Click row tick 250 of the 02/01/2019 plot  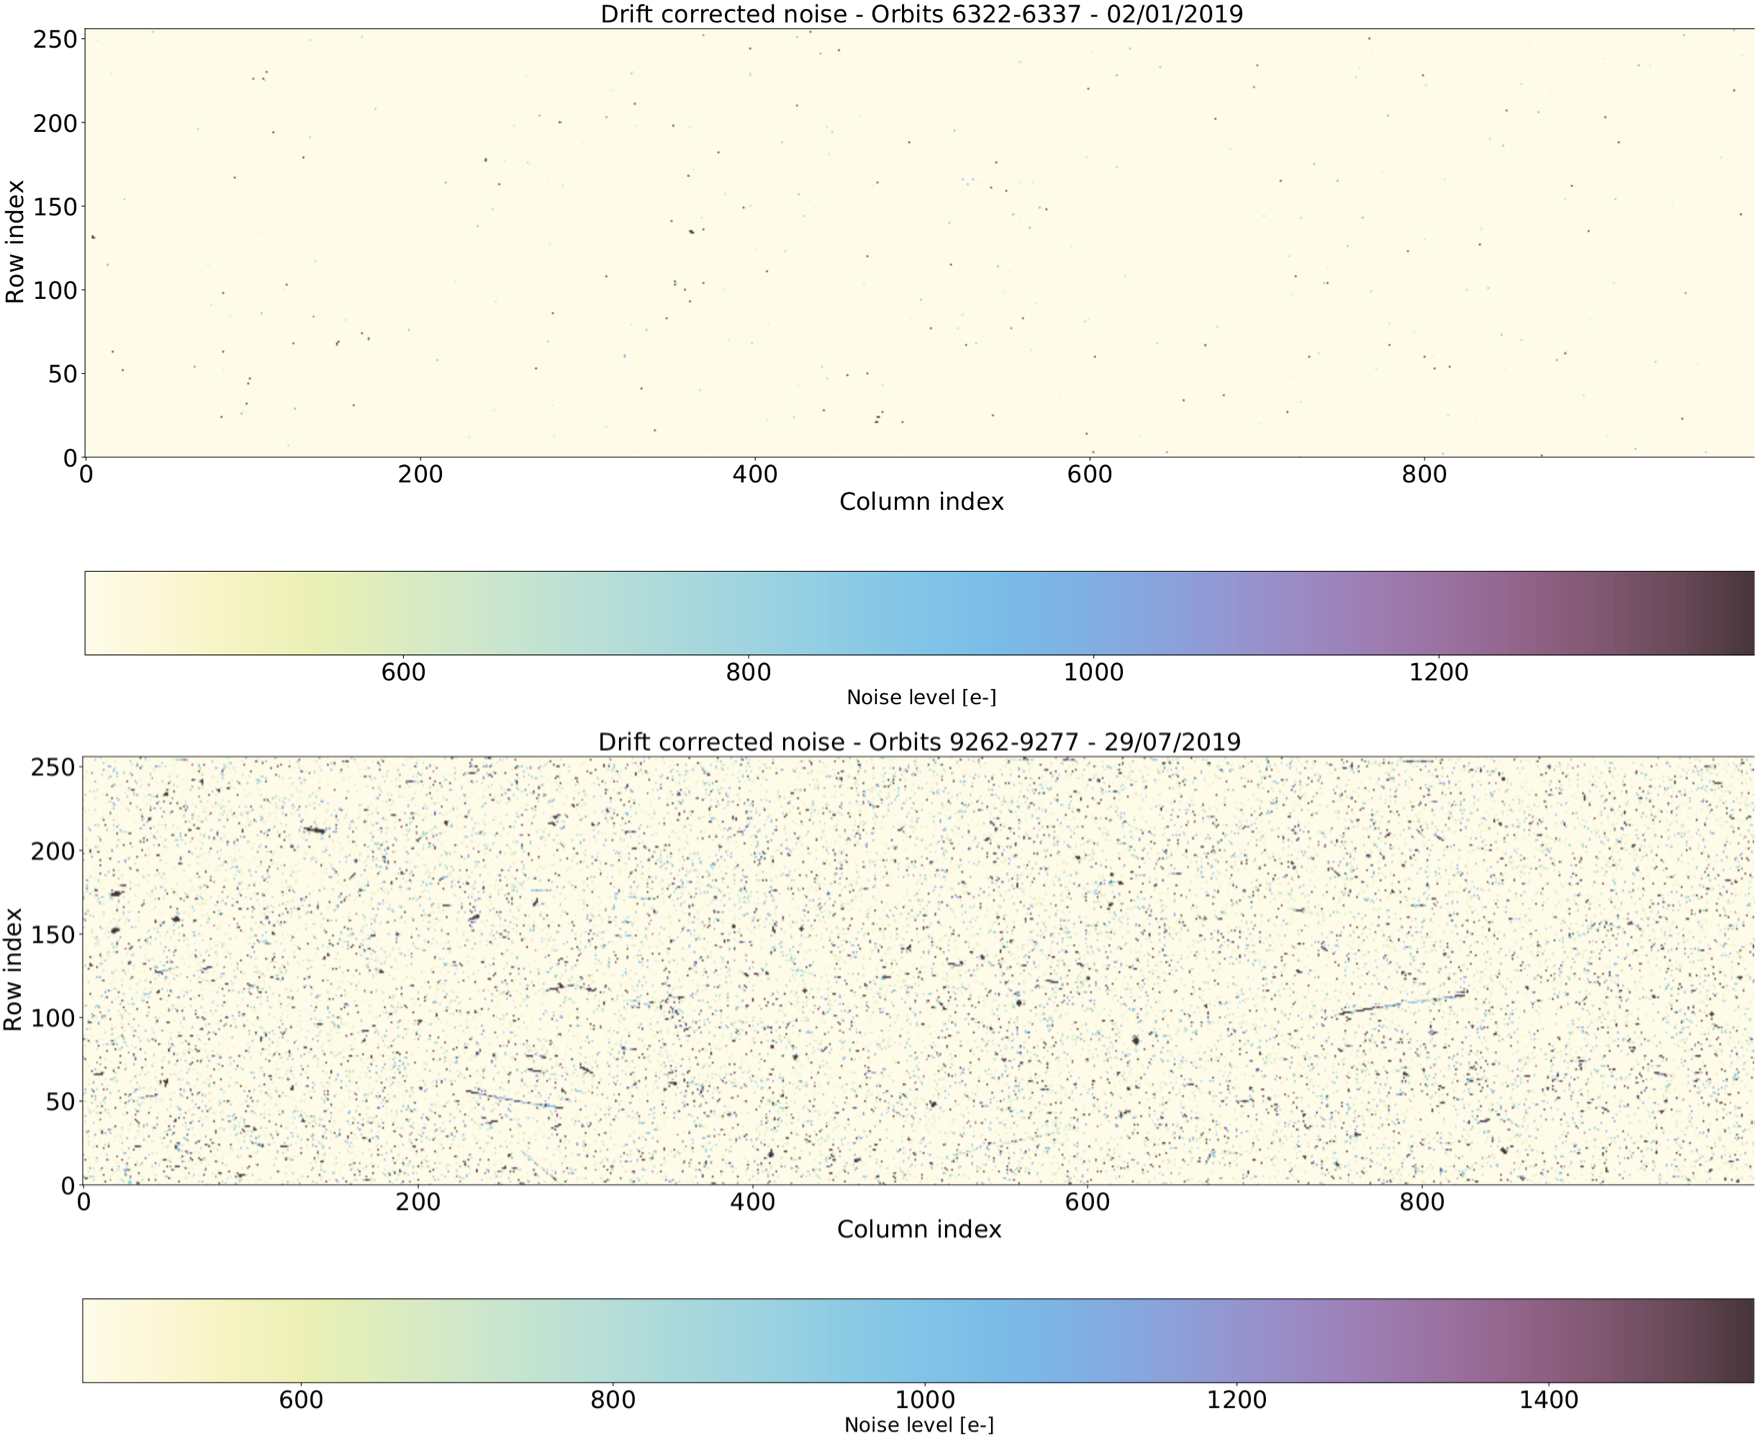(x=56, y=40)
